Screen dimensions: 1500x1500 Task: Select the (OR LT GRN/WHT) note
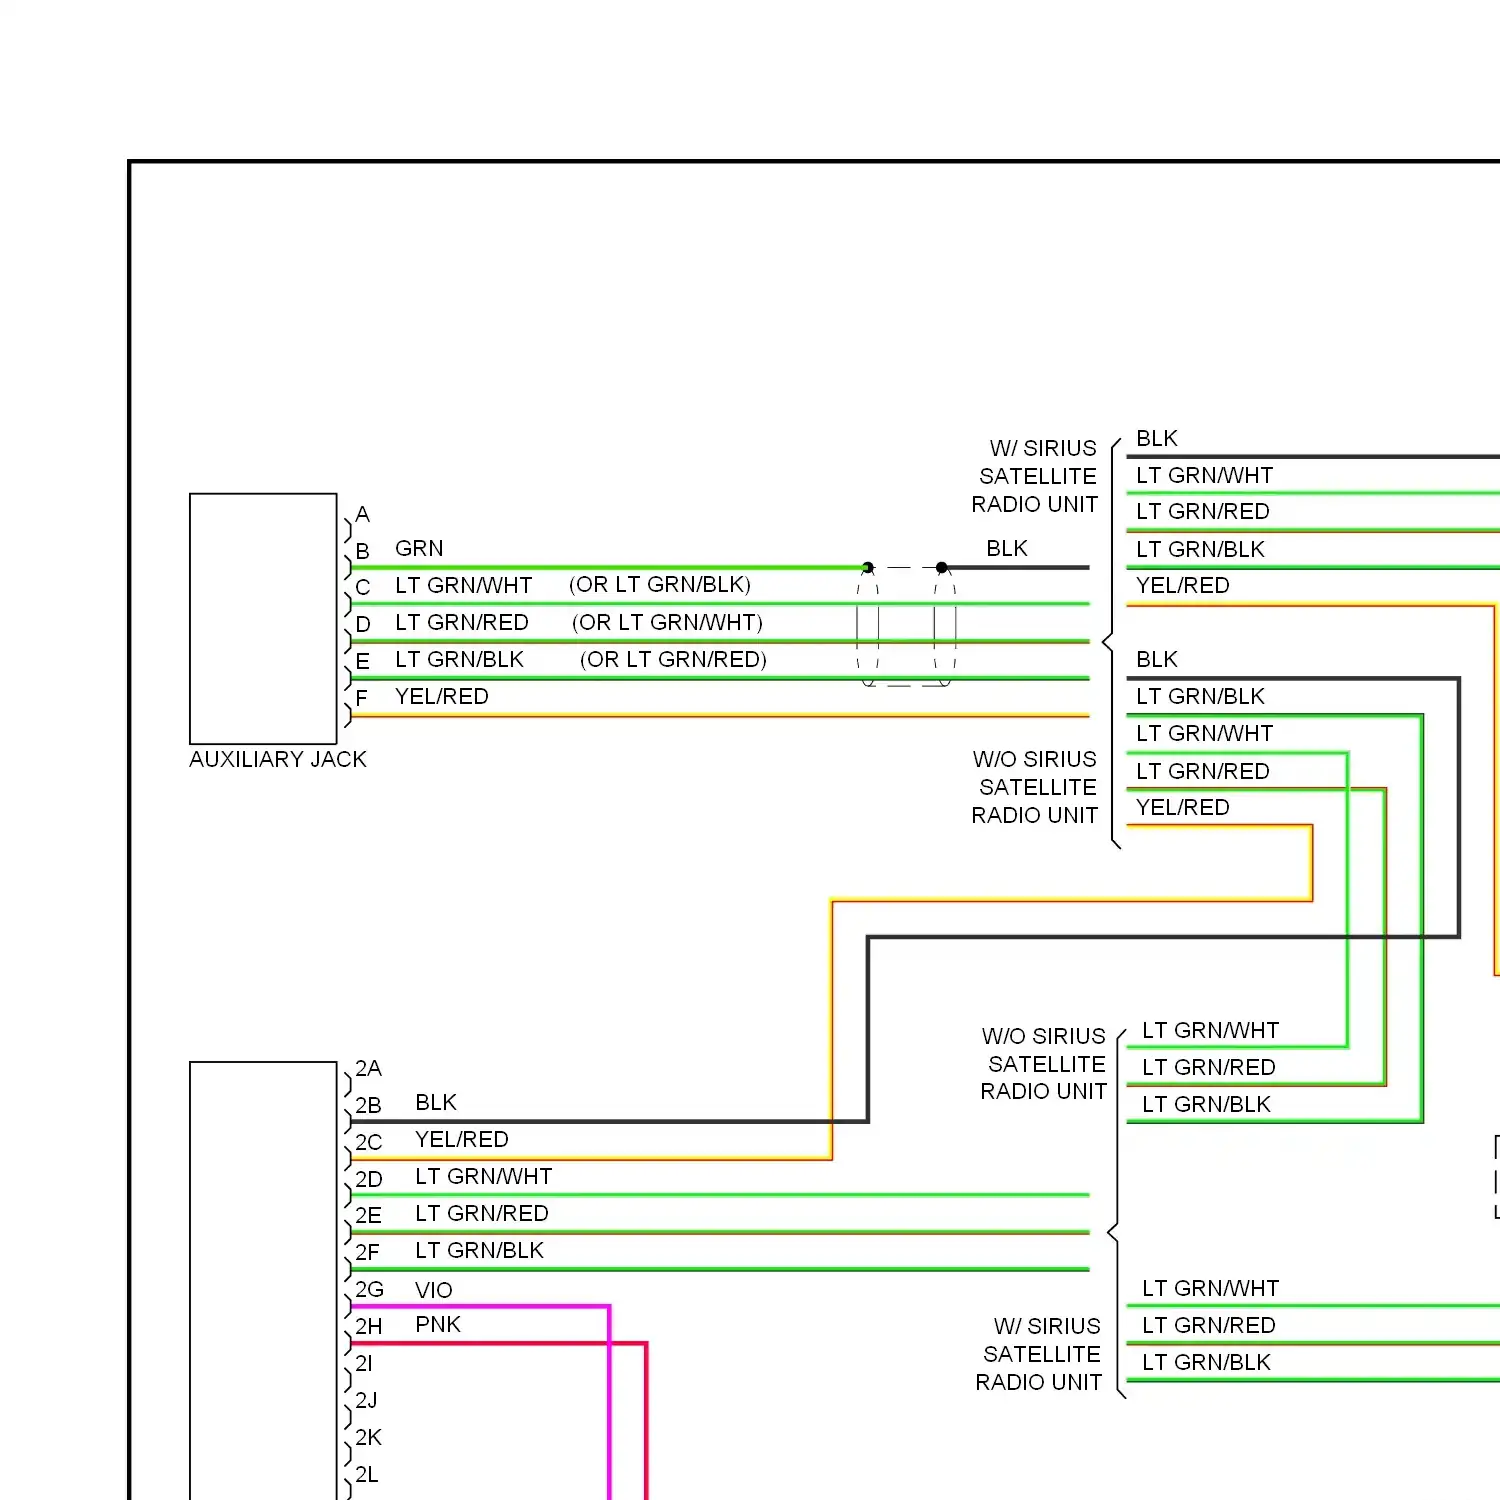667,623
